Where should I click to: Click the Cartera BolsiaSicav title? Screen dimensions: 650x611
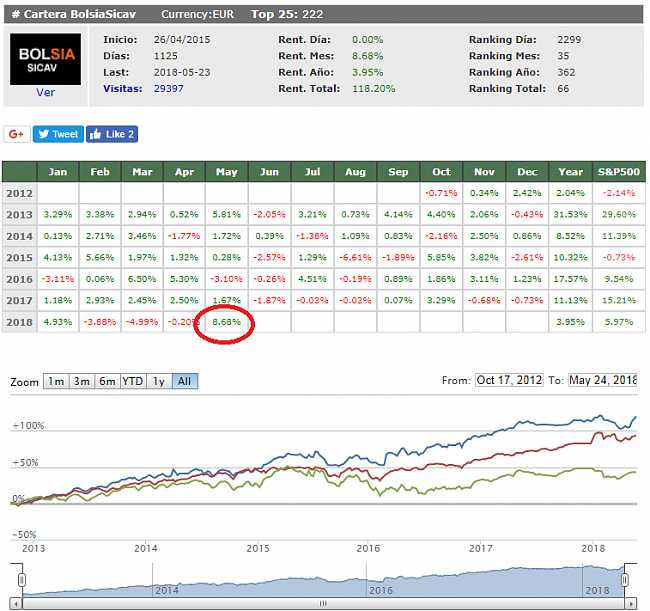(x=74, y=14)
